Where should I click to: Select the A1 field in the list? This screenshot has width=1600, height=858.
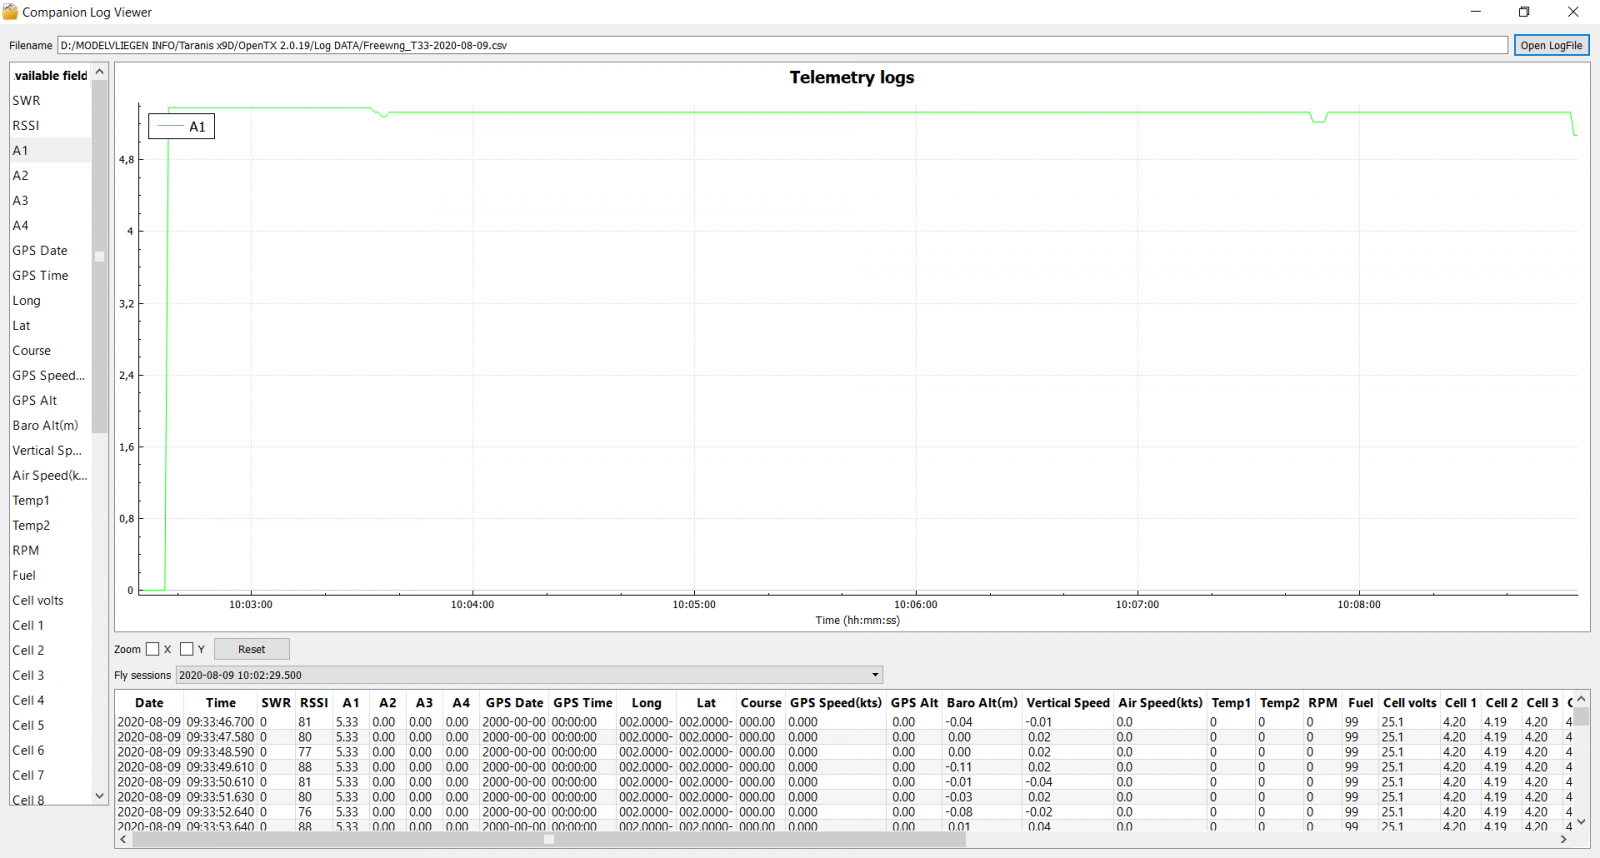(x=51, y=150)
